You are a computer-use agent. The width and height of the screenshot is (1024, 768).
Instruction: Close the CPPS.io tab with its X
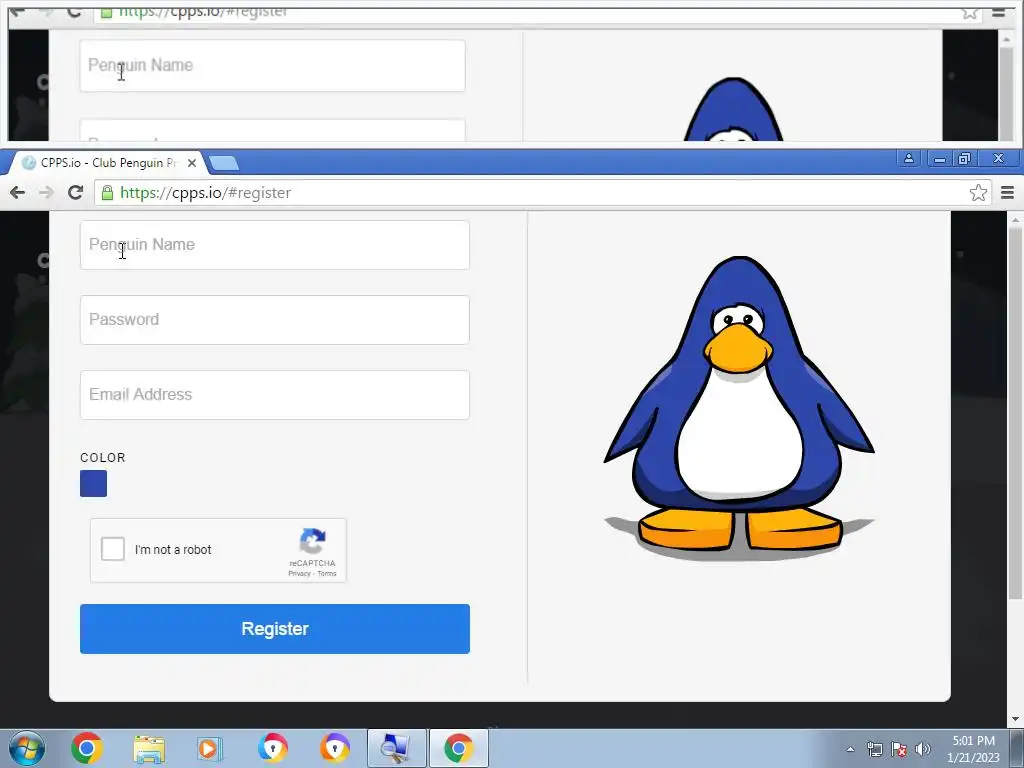(191, 163)
